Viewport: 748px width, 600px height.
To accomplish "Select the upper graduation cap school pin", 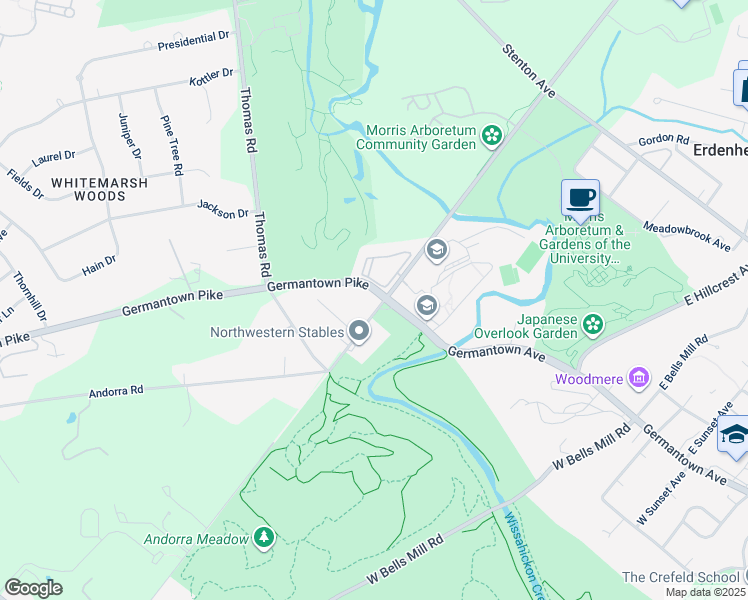I will [436, 250].
